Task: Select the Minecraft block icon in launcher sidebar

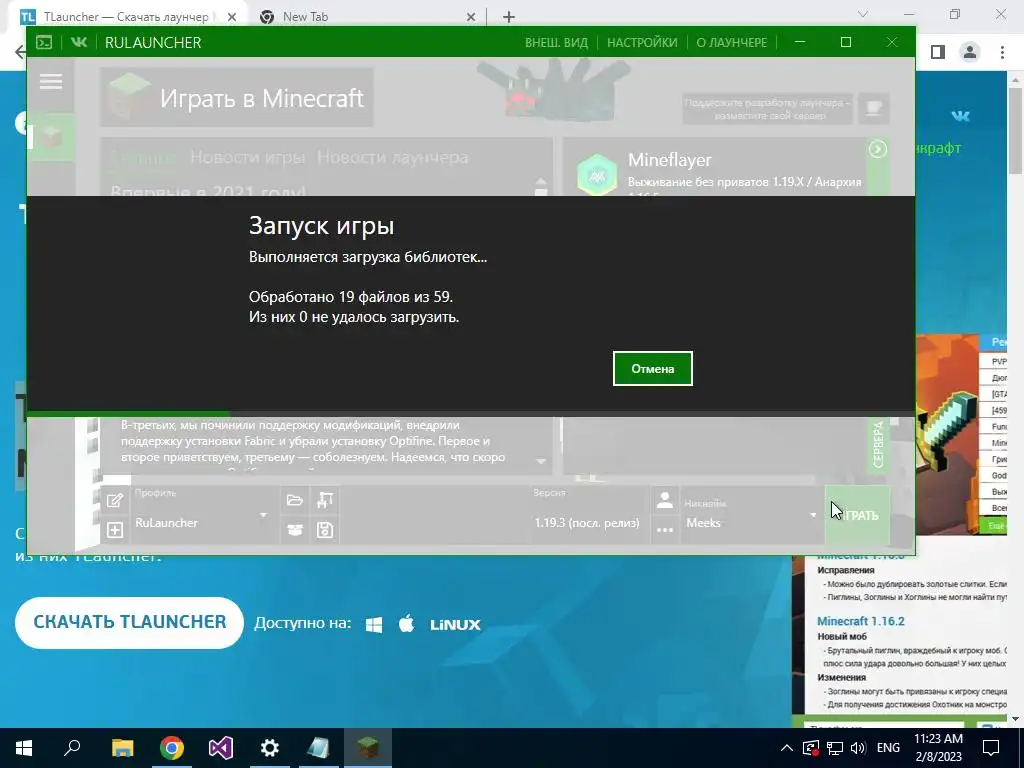Action: click(x=51, y=138)
